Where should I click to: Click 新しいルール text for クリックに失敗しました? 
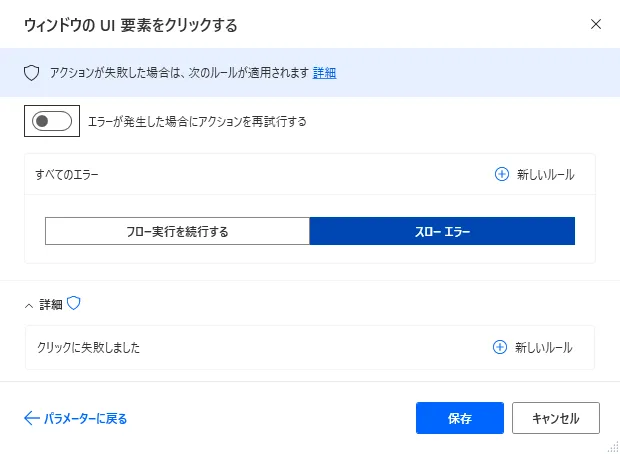543,347
